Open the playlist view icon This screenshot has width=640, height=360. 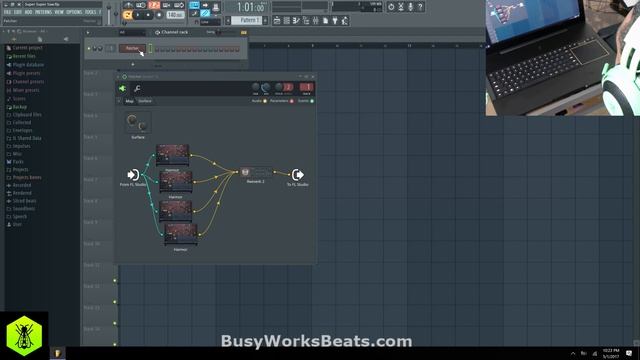pos(277,20)
